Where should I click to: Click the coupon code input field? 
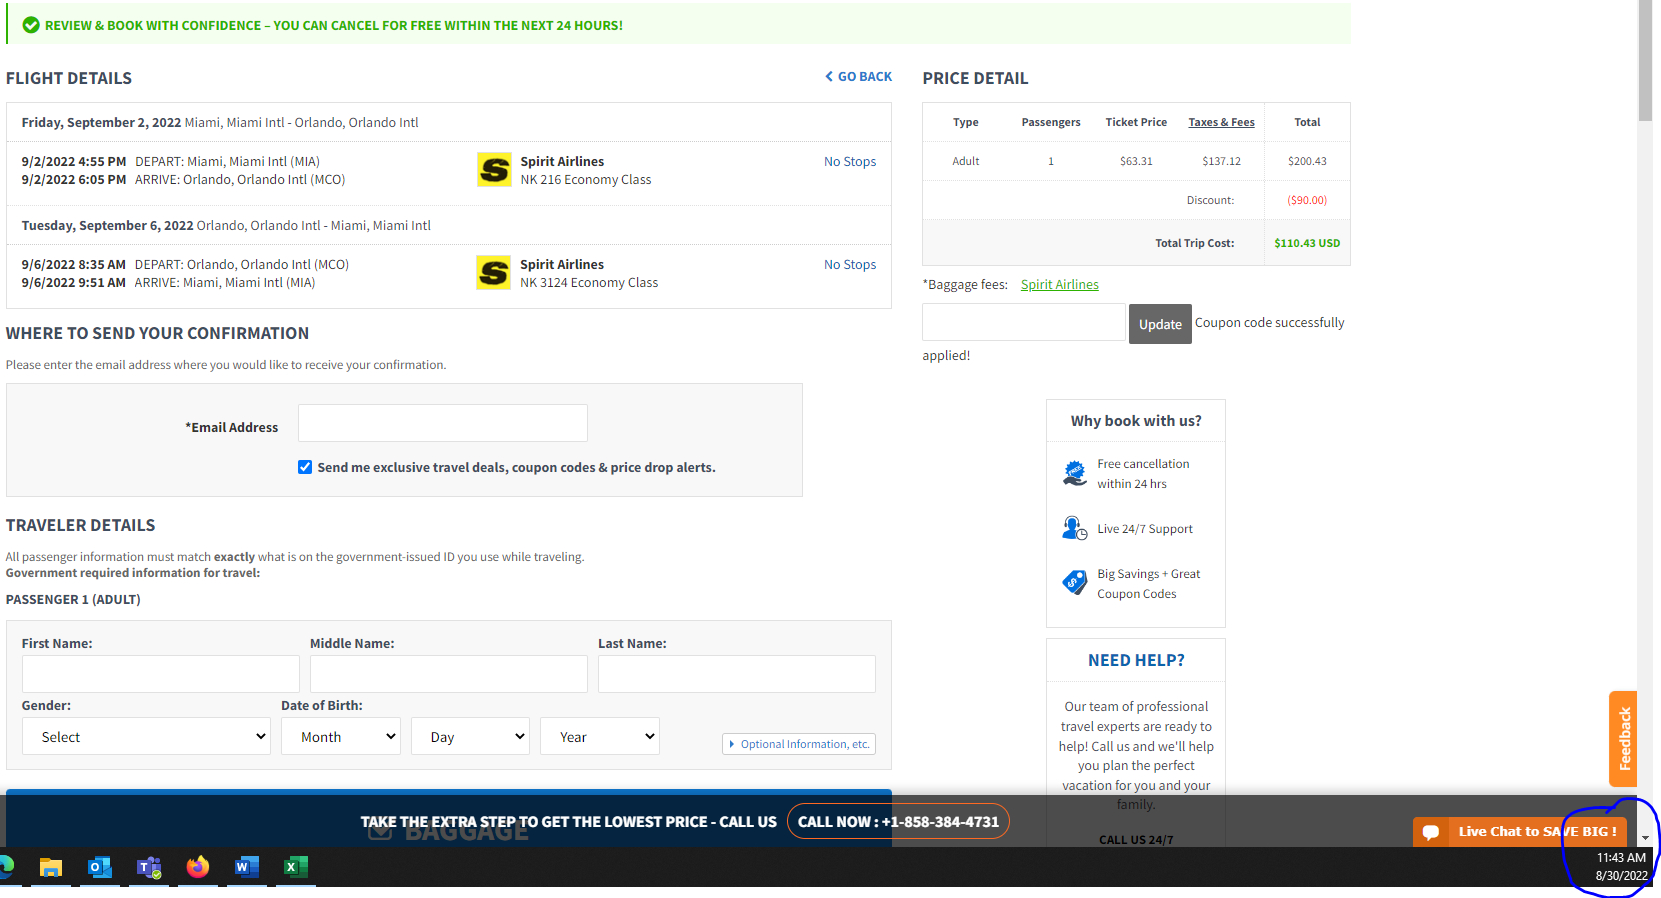(x=1024, y=322)
